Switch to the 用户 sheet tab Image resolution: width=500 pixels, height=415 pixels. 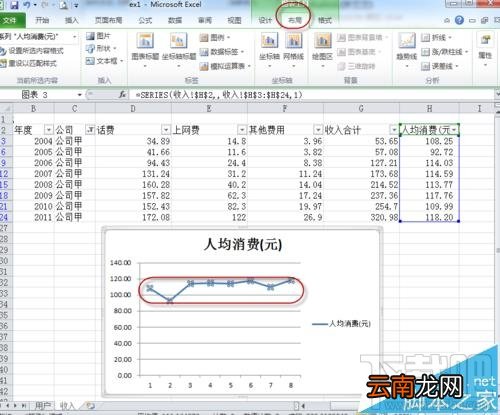tap(43, 406)
